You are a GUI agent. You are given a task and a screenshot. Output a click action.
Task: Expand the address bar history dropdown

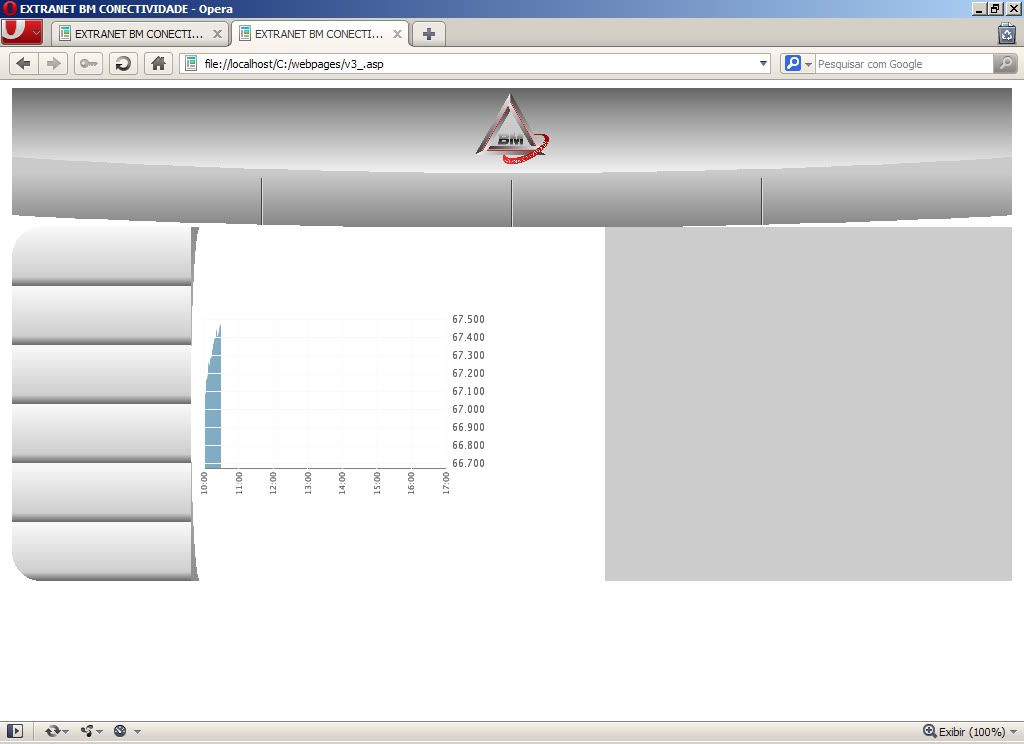pos(763,64)
